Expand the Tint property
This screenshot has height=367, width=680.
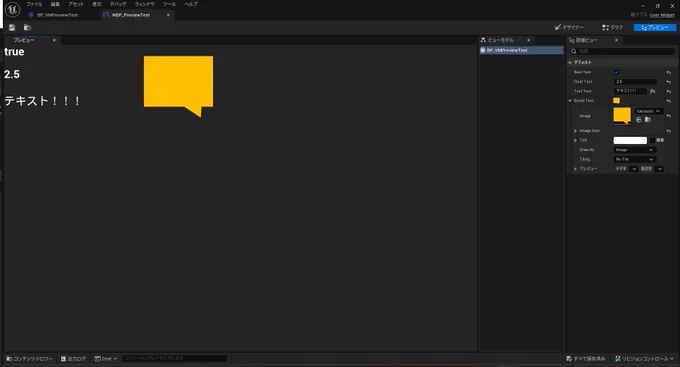tap(575, 141)
